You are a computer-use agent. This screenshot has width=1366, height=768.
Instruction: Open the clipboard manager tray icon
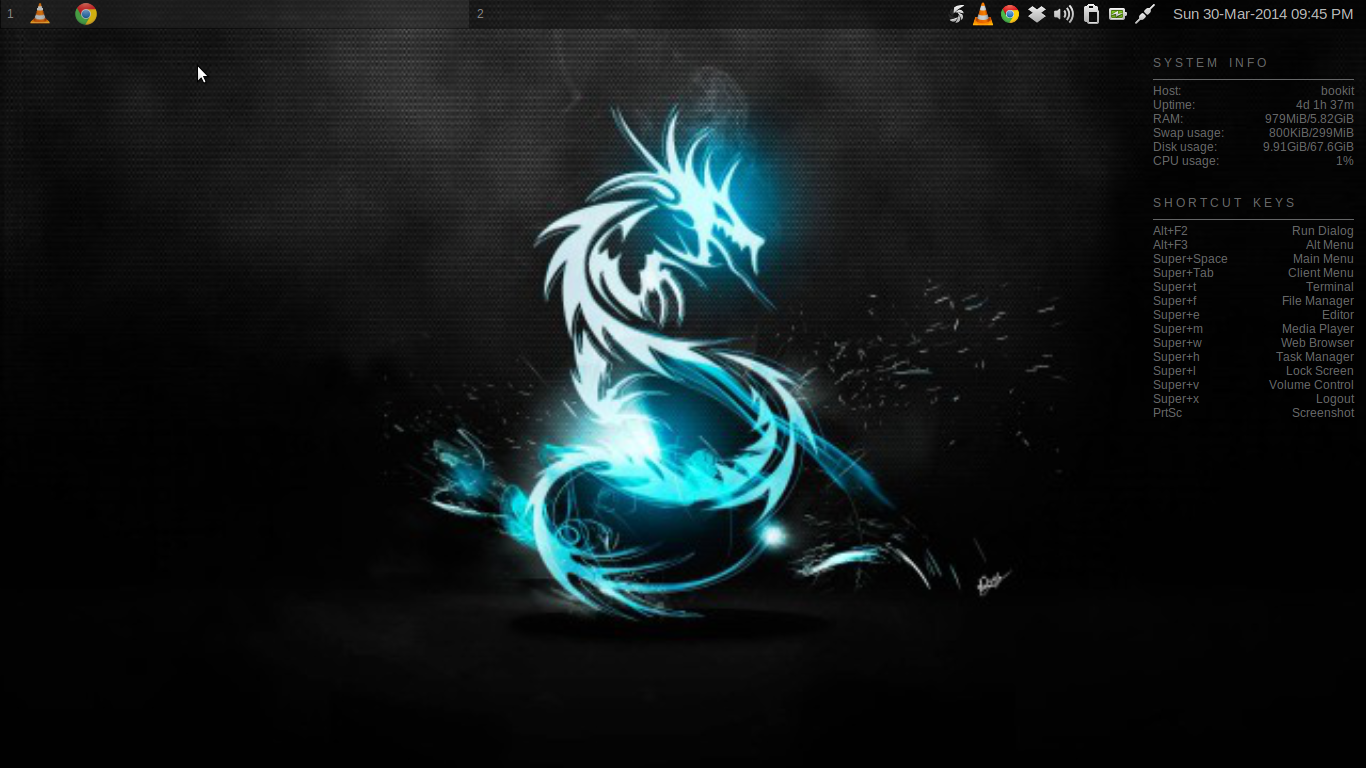(1091, 14)
